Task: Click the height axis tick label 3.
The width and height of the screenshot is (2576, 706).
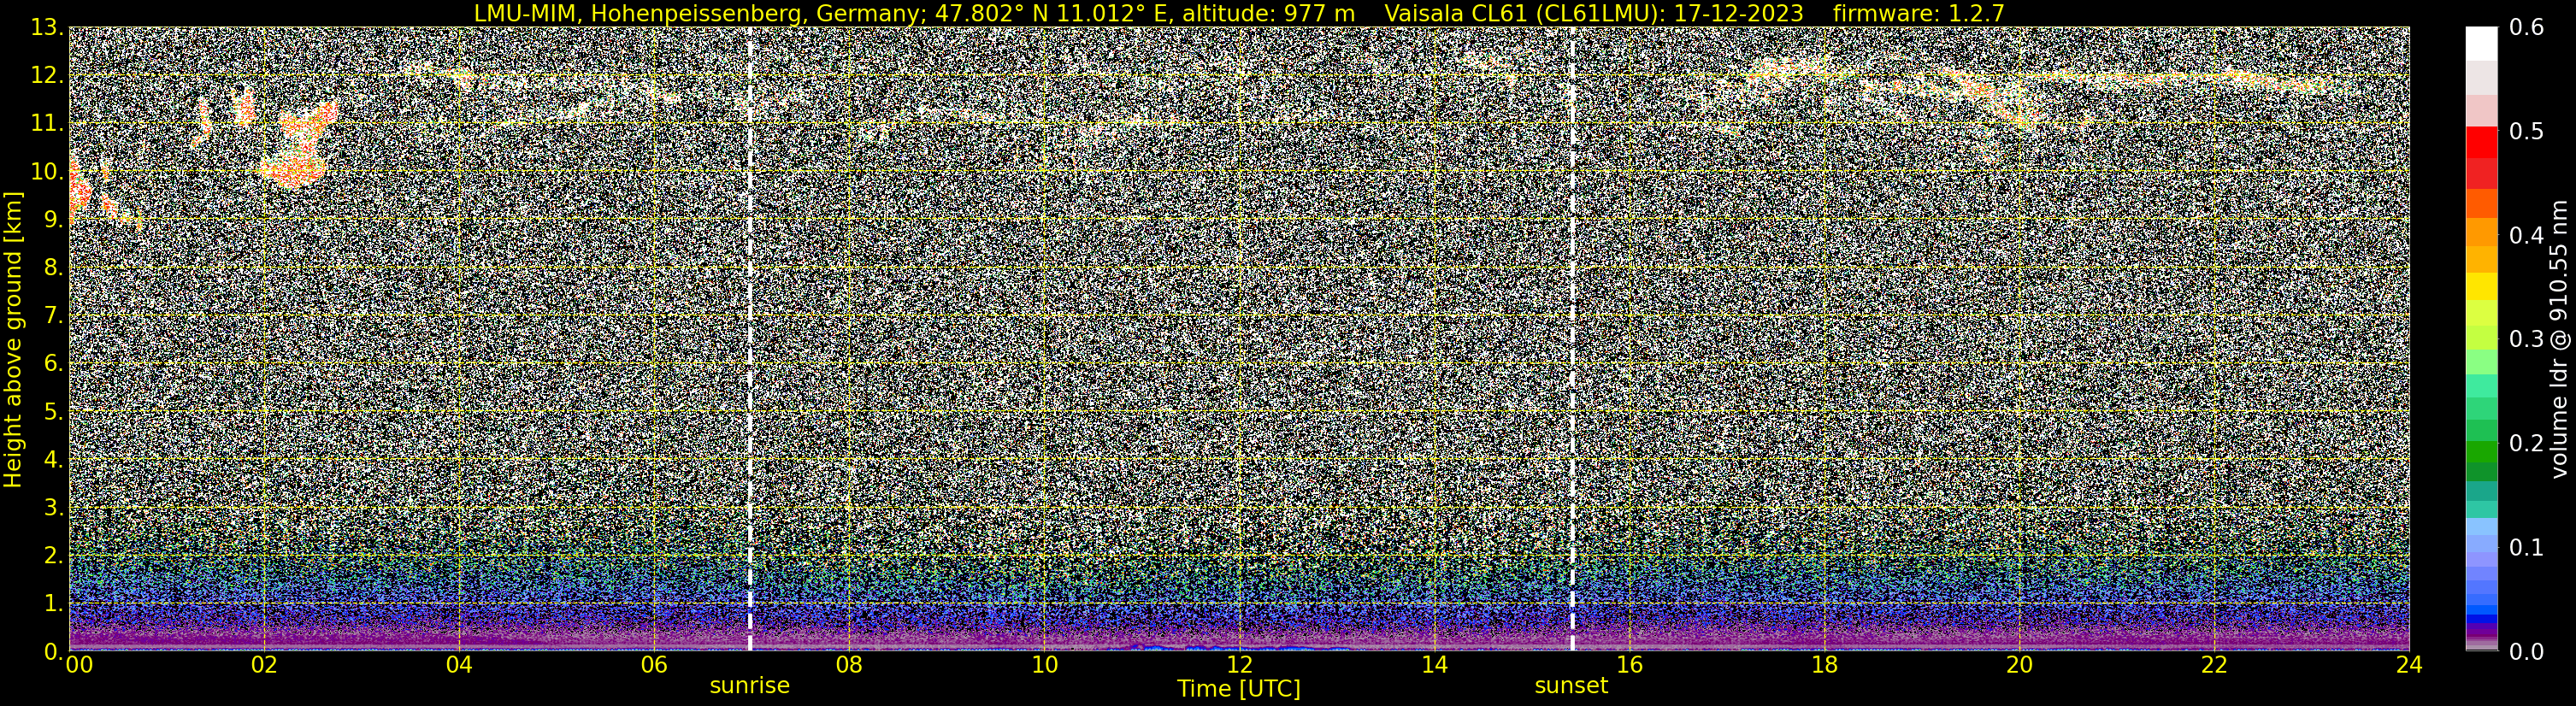Action: [54, 507]
